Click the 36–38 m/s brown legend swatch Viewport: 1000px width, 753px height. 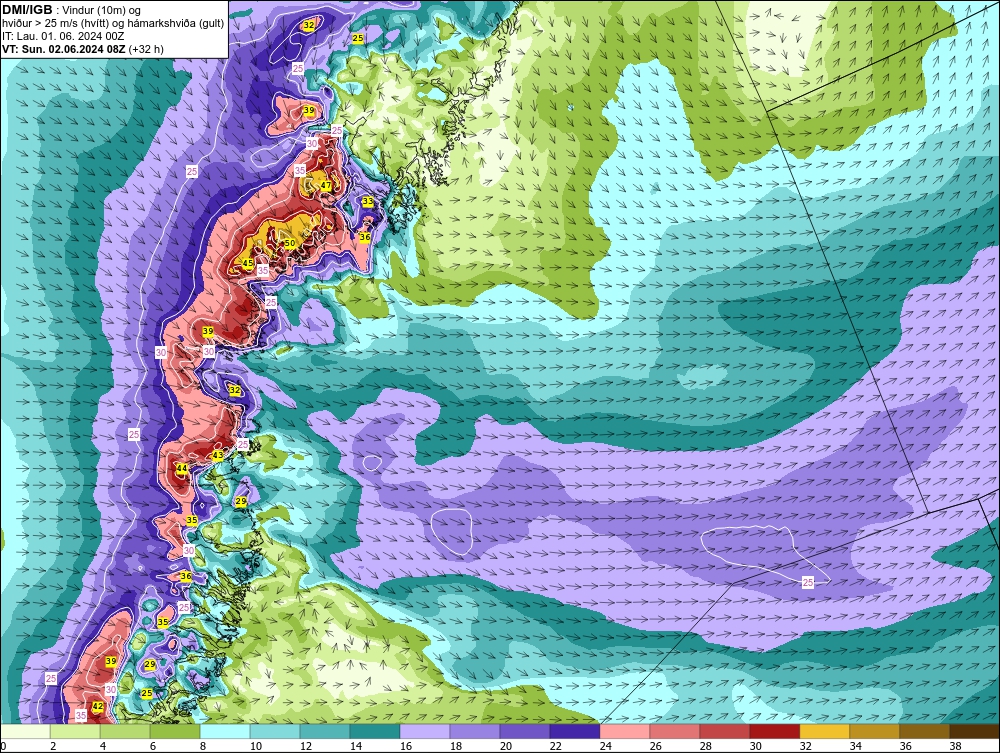pyautogui.click(x=925, y=731)
